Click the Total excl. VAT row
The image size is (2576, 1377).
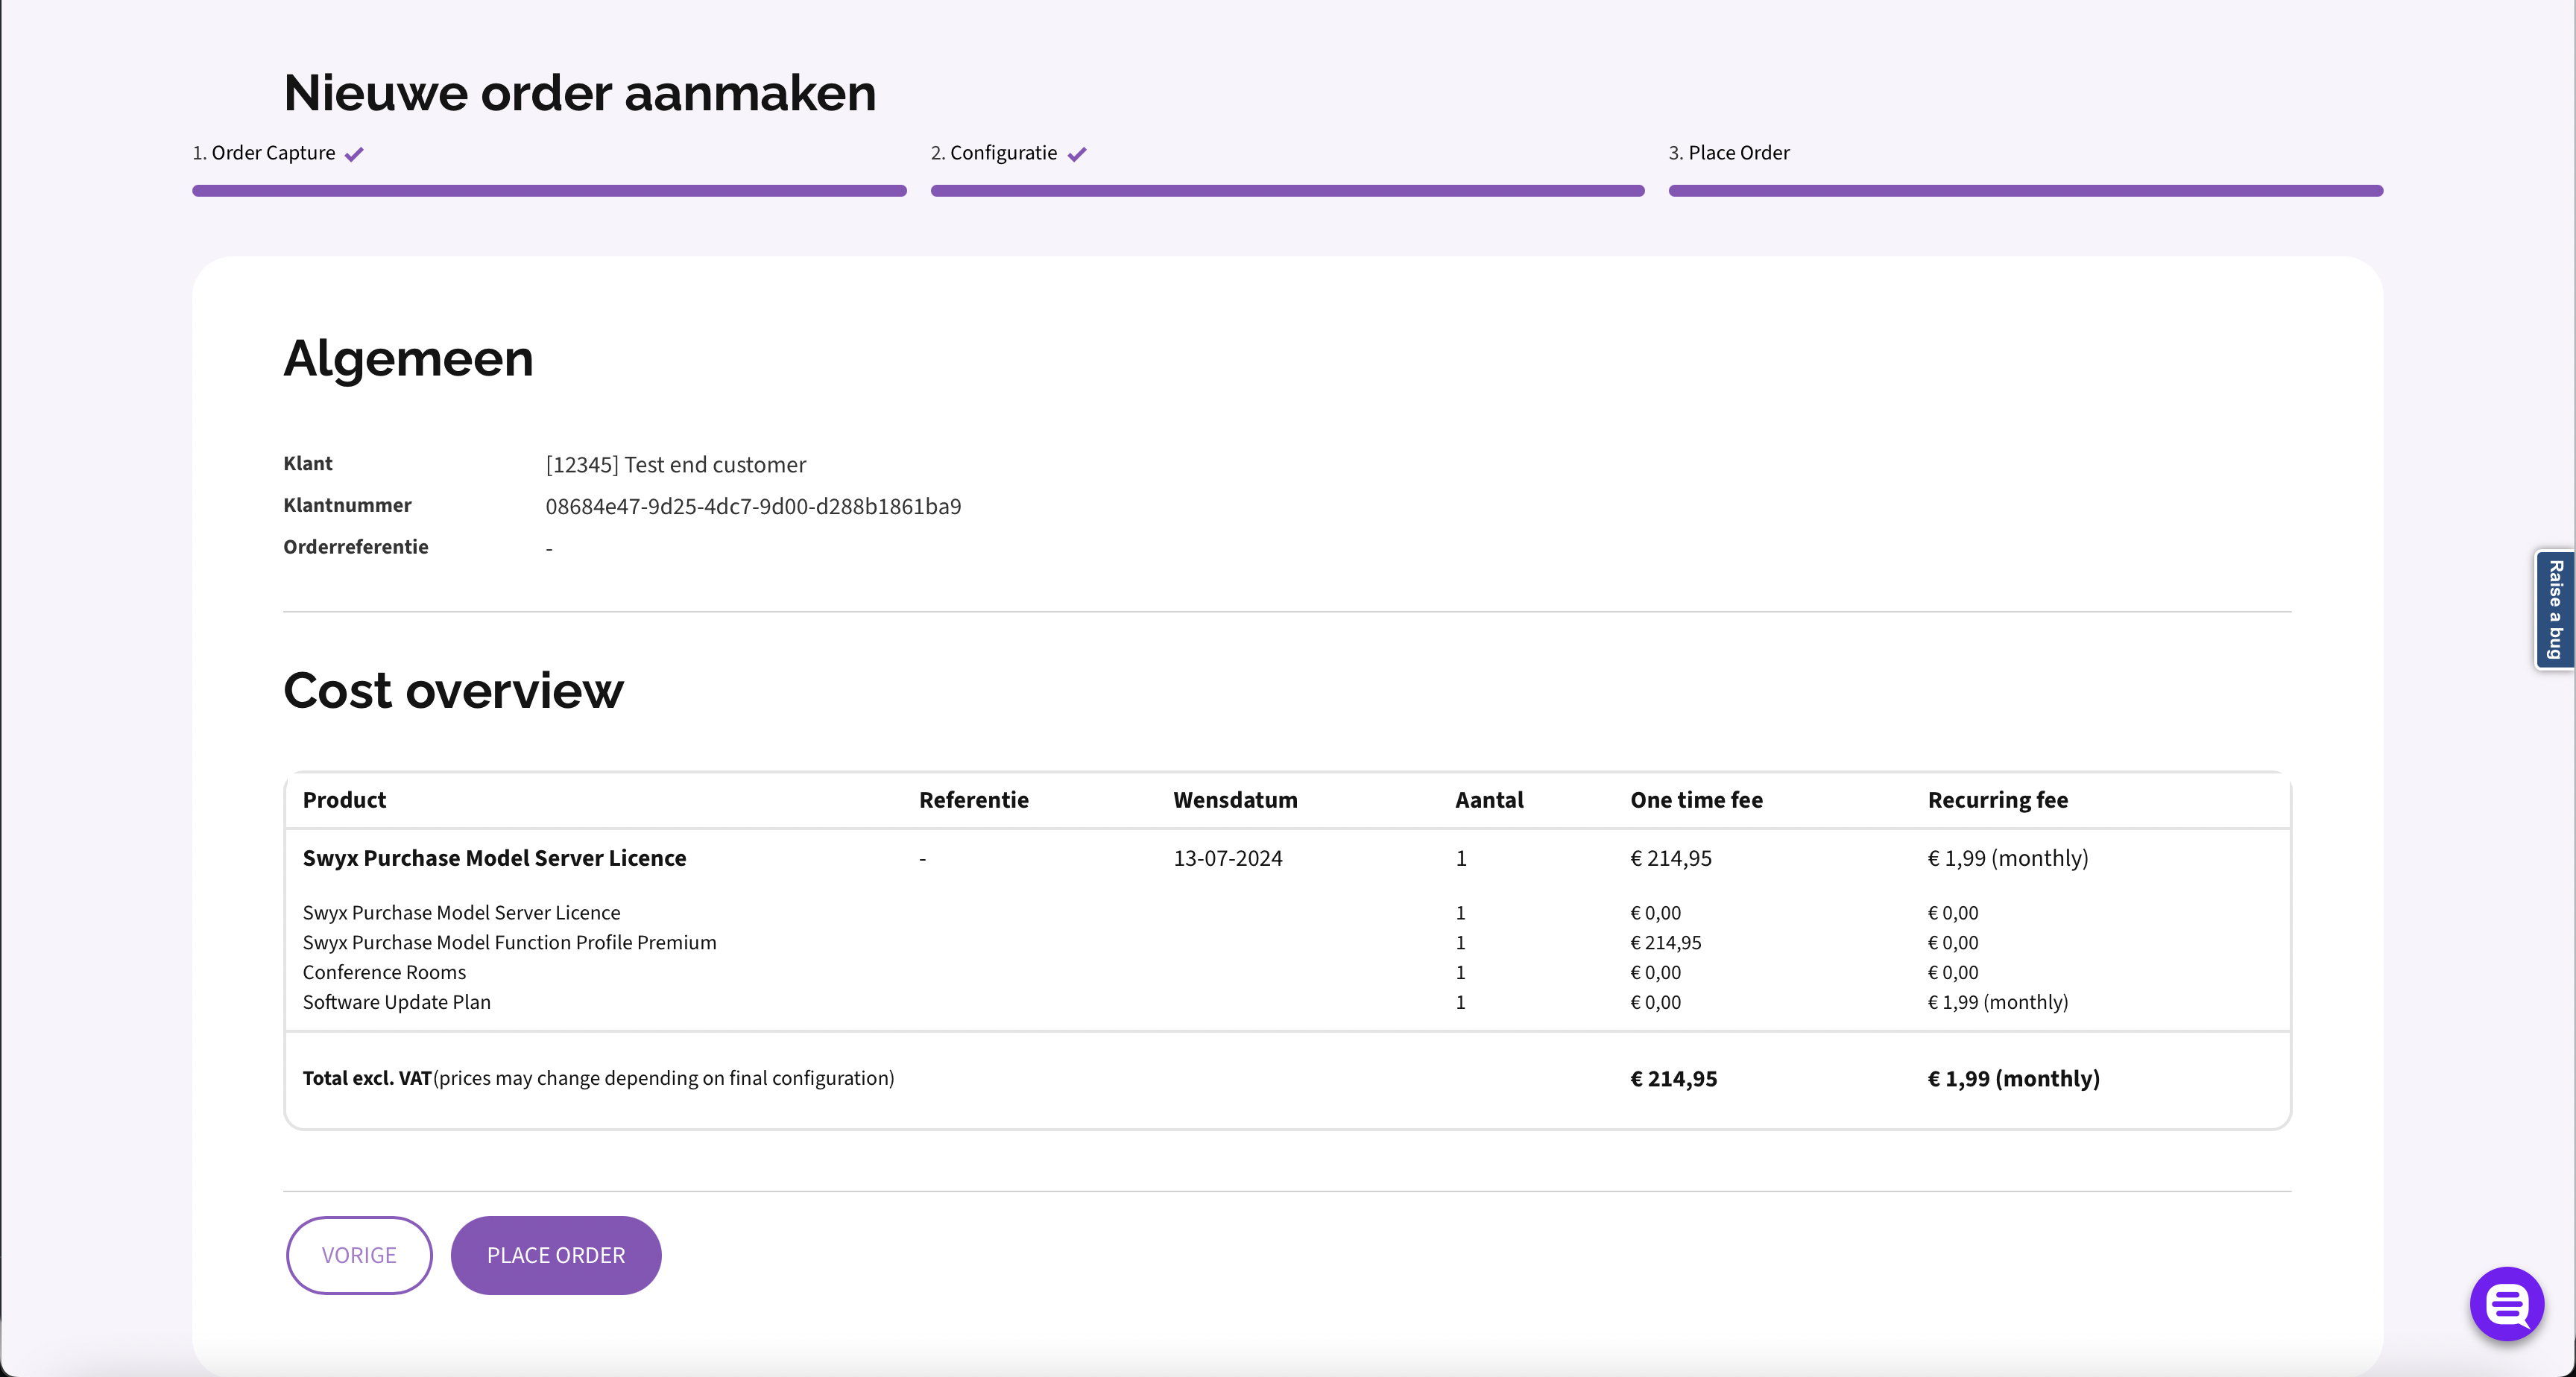pos(598,1078)
